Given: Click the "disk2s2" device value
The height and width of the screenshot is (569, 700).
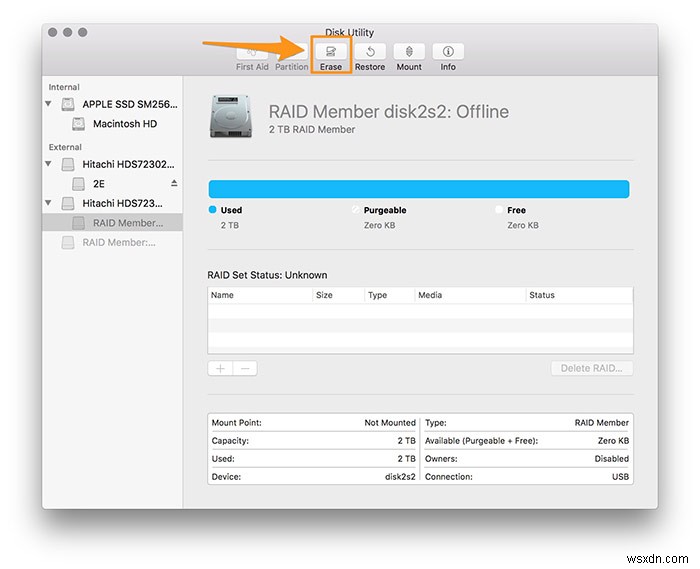Looking at the screenshot, I should point(400,477).
